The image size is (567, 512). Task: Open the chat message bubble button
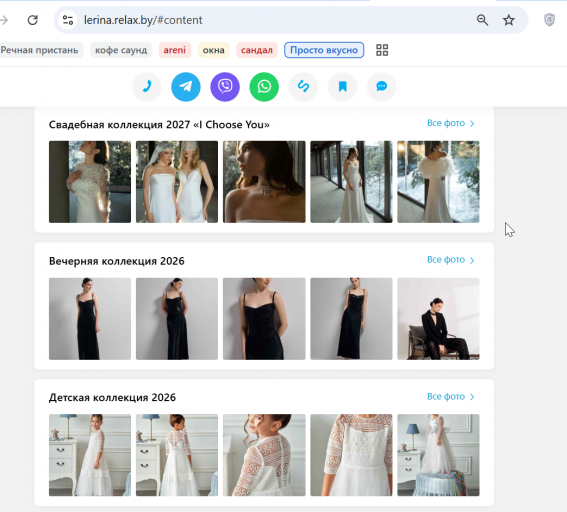(x=381, y=87)
